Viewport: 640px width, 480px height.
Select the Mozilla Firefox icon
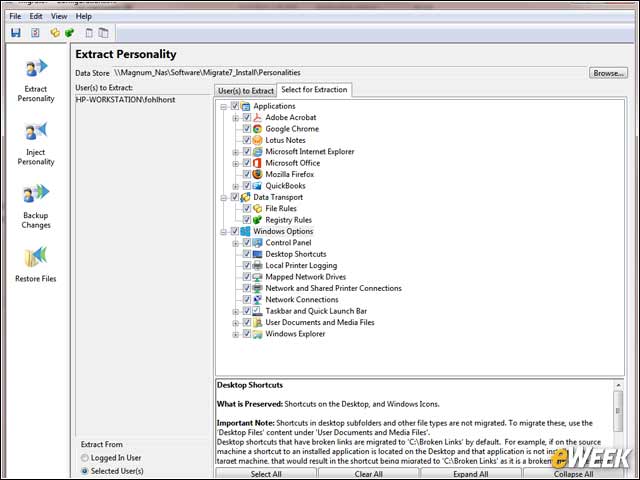257,175
